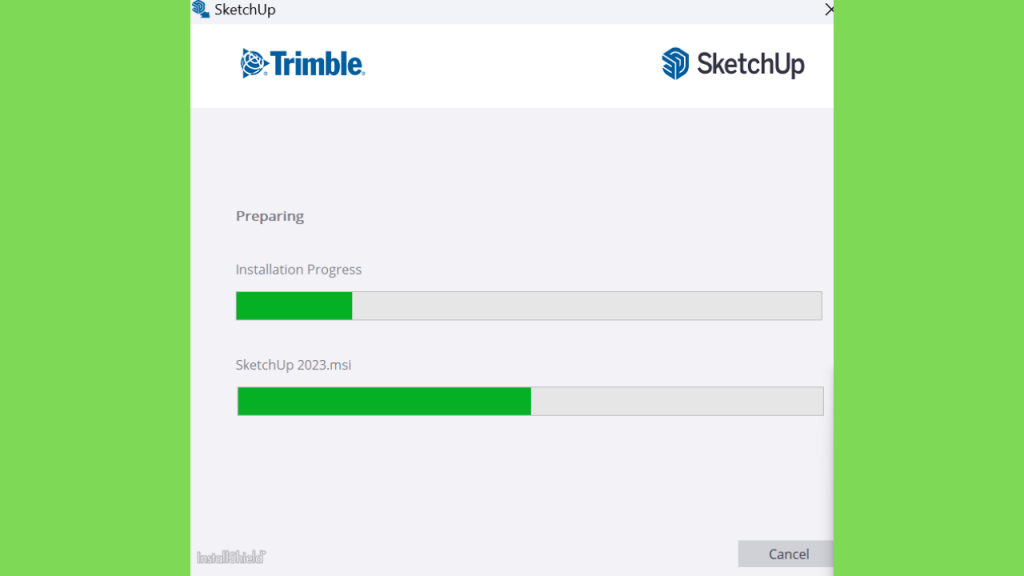Click the SketchUp wordmark in header
The width and height of the screenshot is (1024, 576).
[x=750, y=64]
